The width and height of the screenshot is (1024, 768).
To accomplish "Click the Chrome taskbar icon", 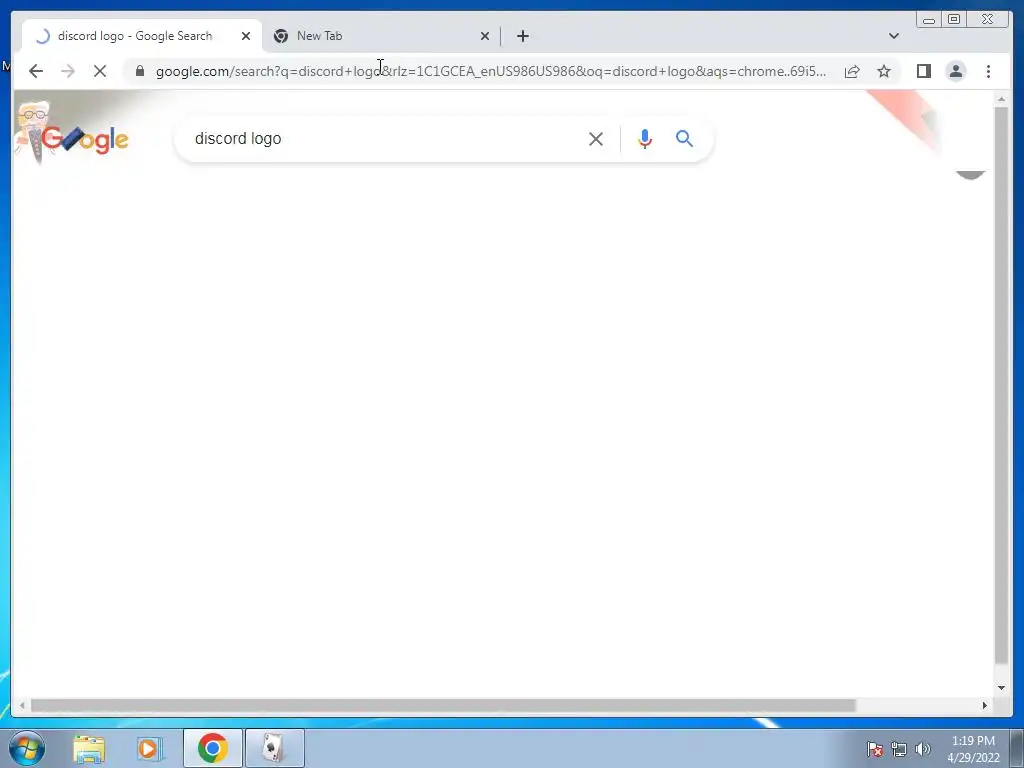I will [212, 748].
